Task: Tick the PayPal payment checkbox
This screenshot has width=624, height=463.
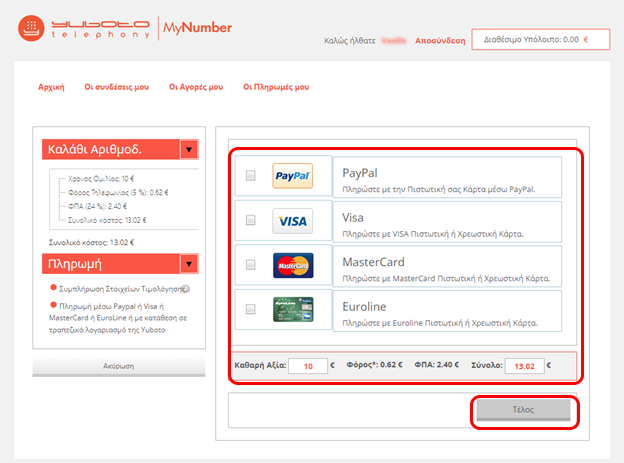Action: (x=251, y=175)
